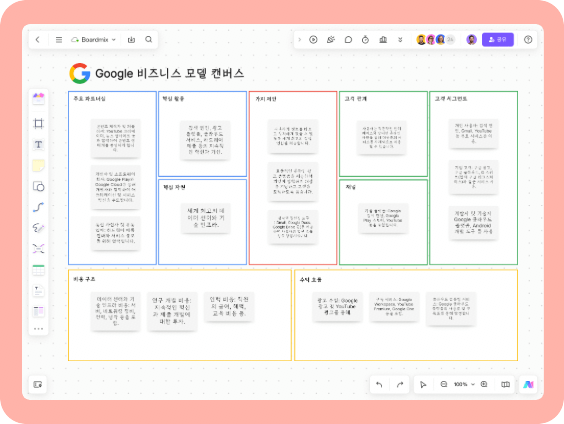Image resolution: width=564 pixels, height=424 pixels.
Task: Click the Google G logo image
Action: [79, 73]
